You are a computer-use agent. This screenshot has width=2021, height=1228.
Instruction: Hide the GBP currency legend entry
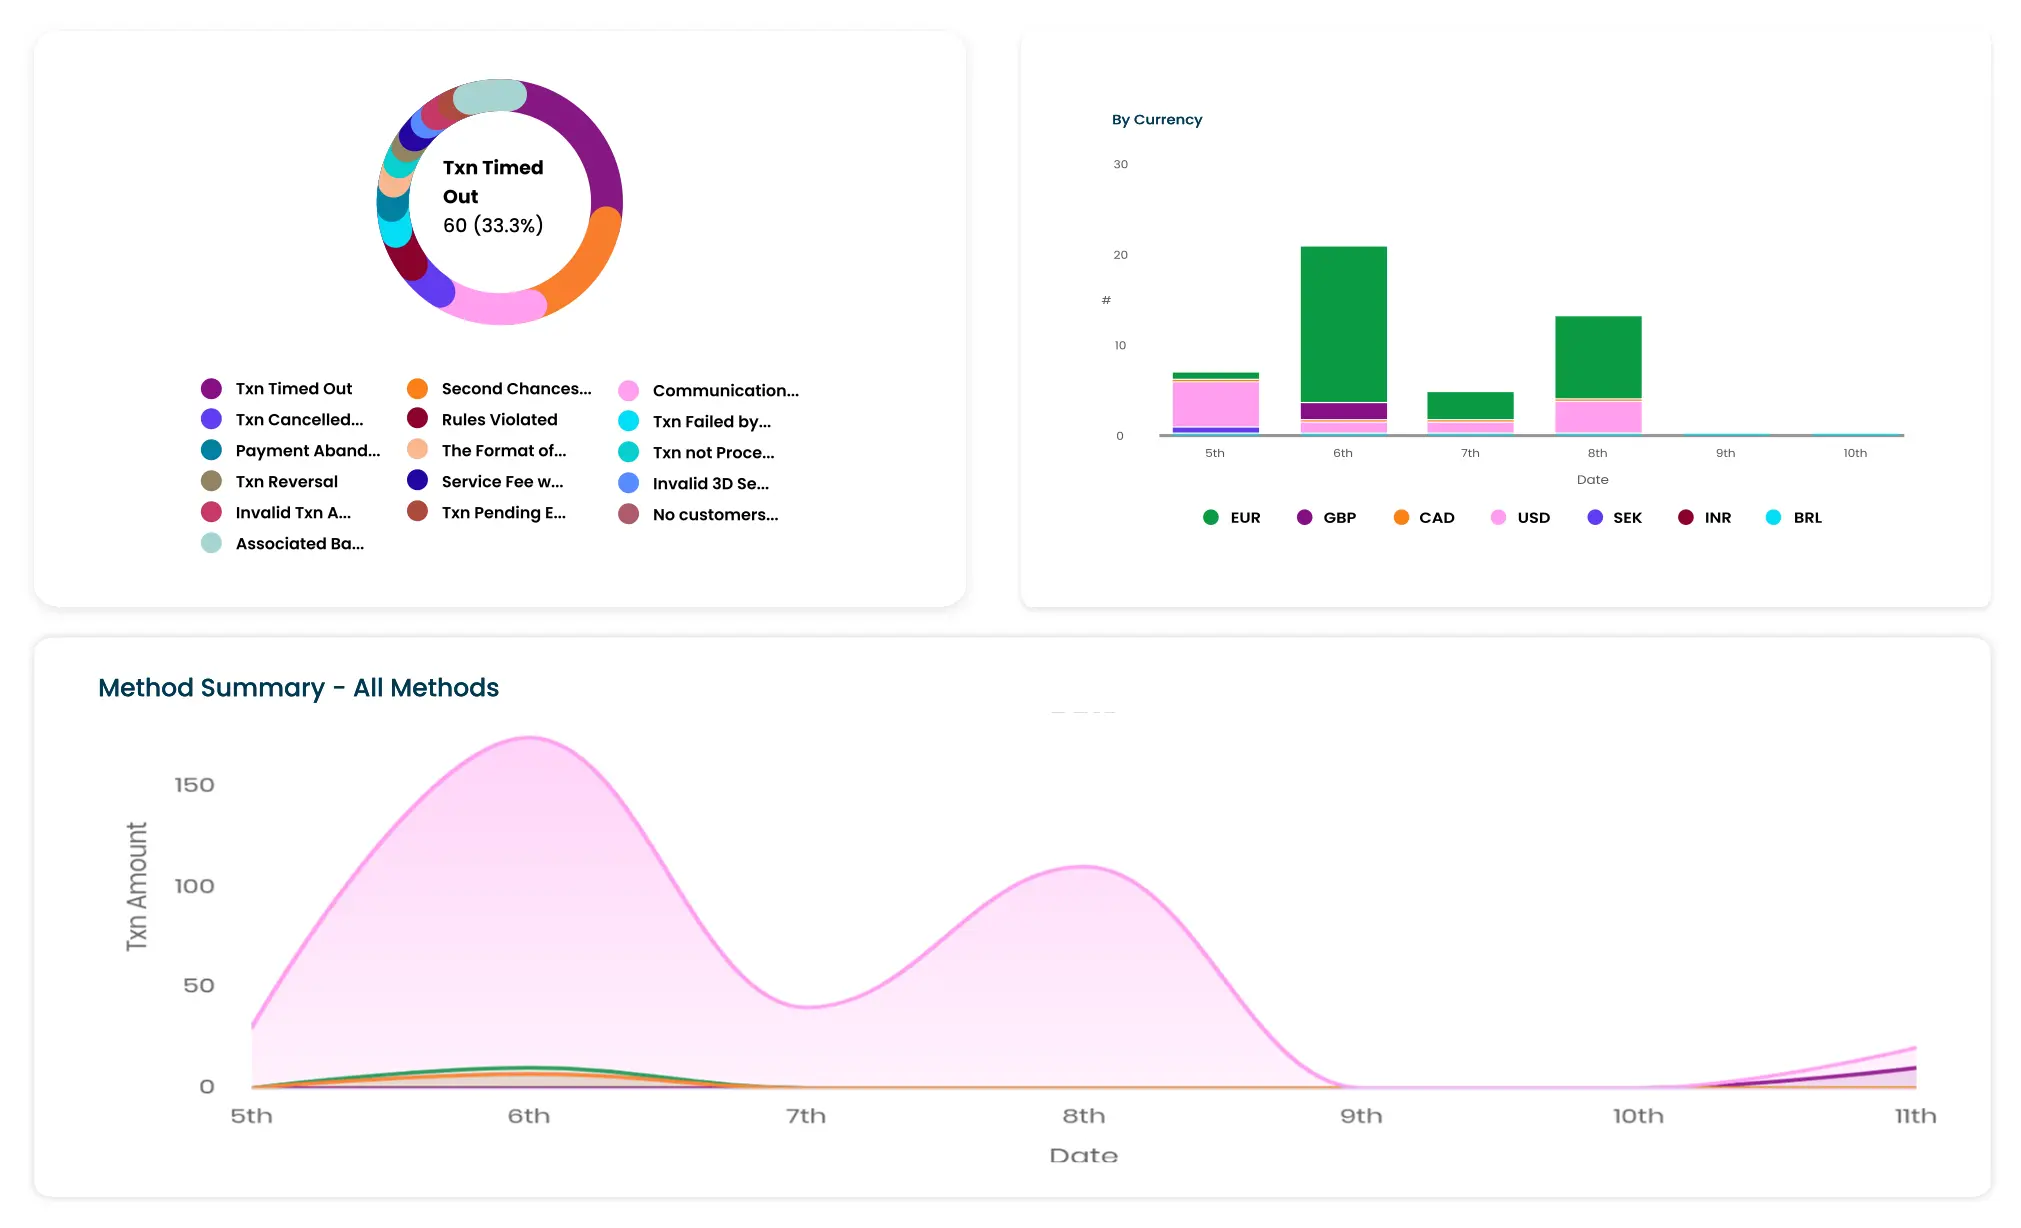tap(1338, 518)
